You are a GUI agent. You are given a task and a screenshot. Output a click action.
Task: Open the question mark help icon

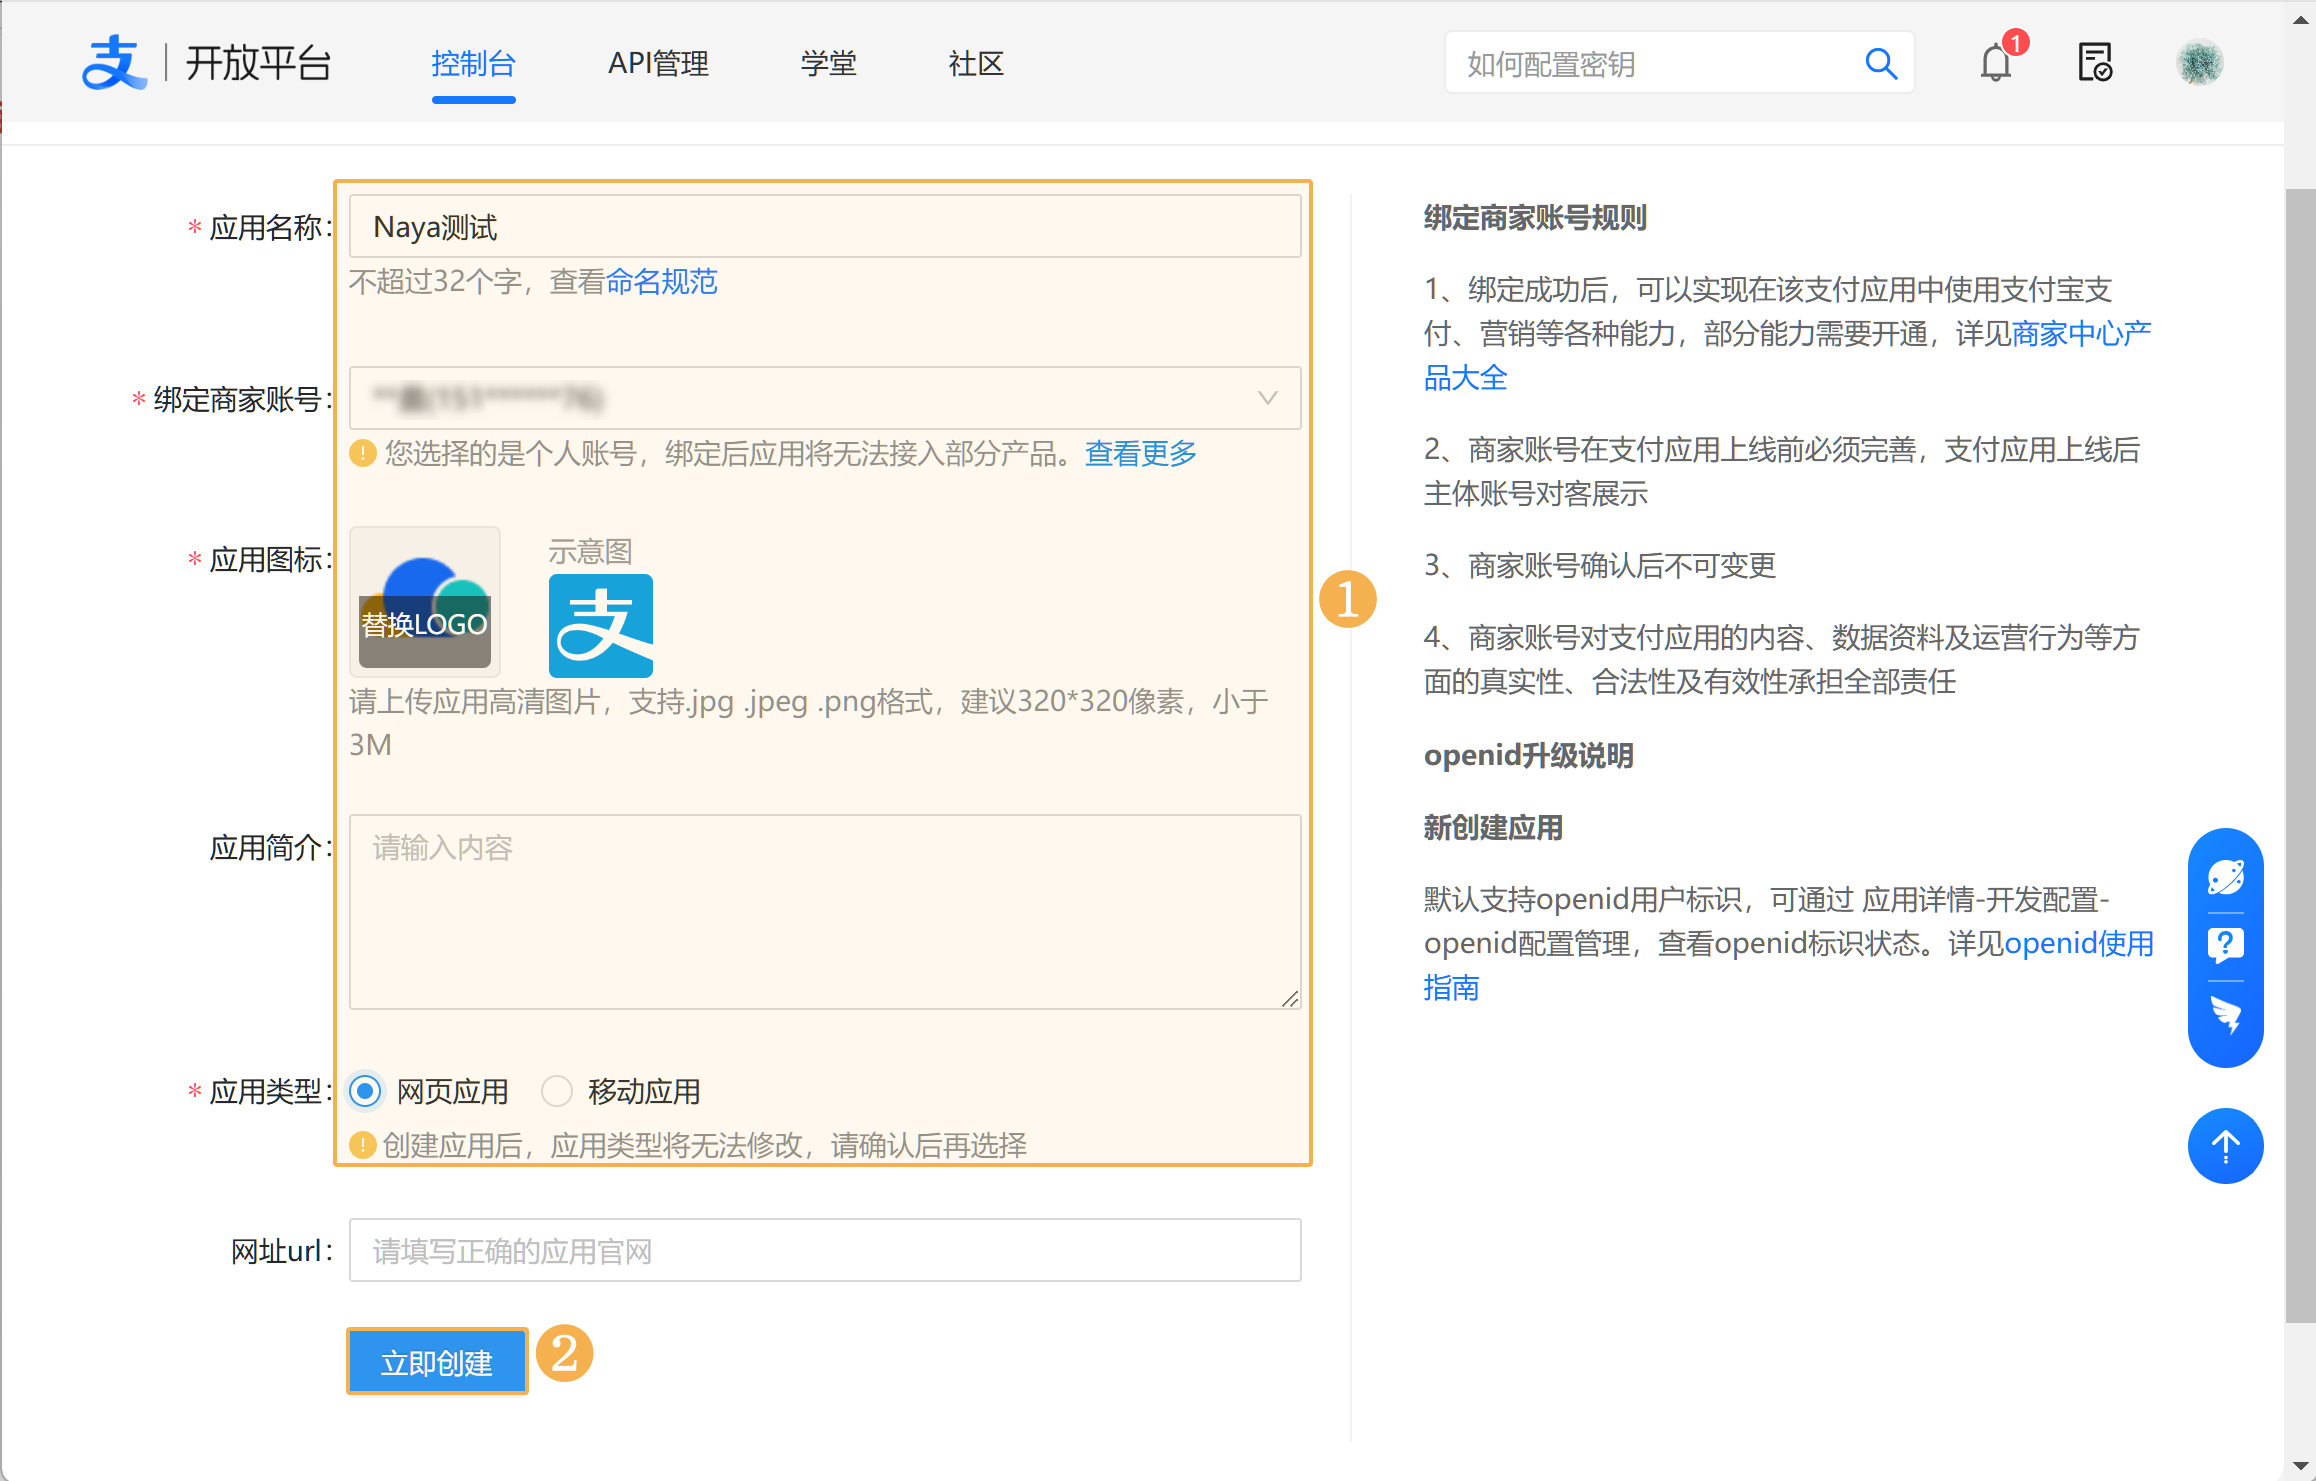[2225, 944]
